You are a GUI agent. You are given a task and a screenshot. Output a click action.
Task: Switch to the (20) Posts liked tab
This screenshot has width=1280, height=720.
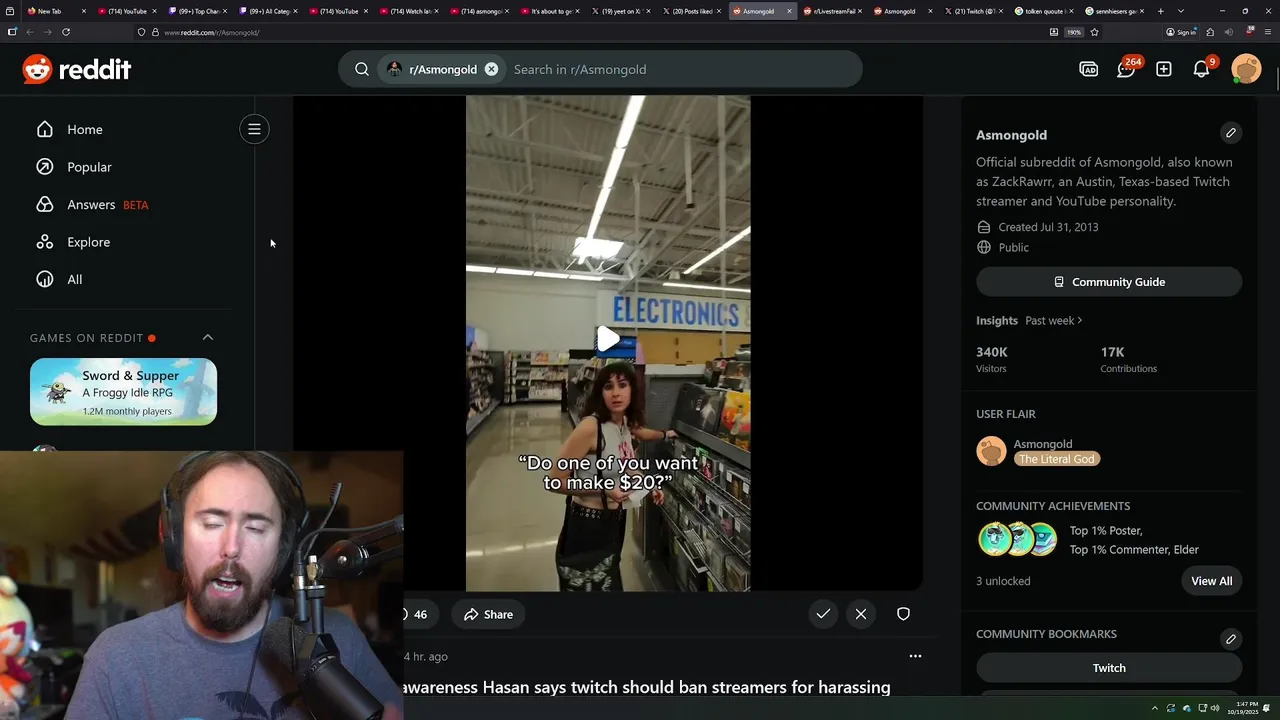coord(692,11)
